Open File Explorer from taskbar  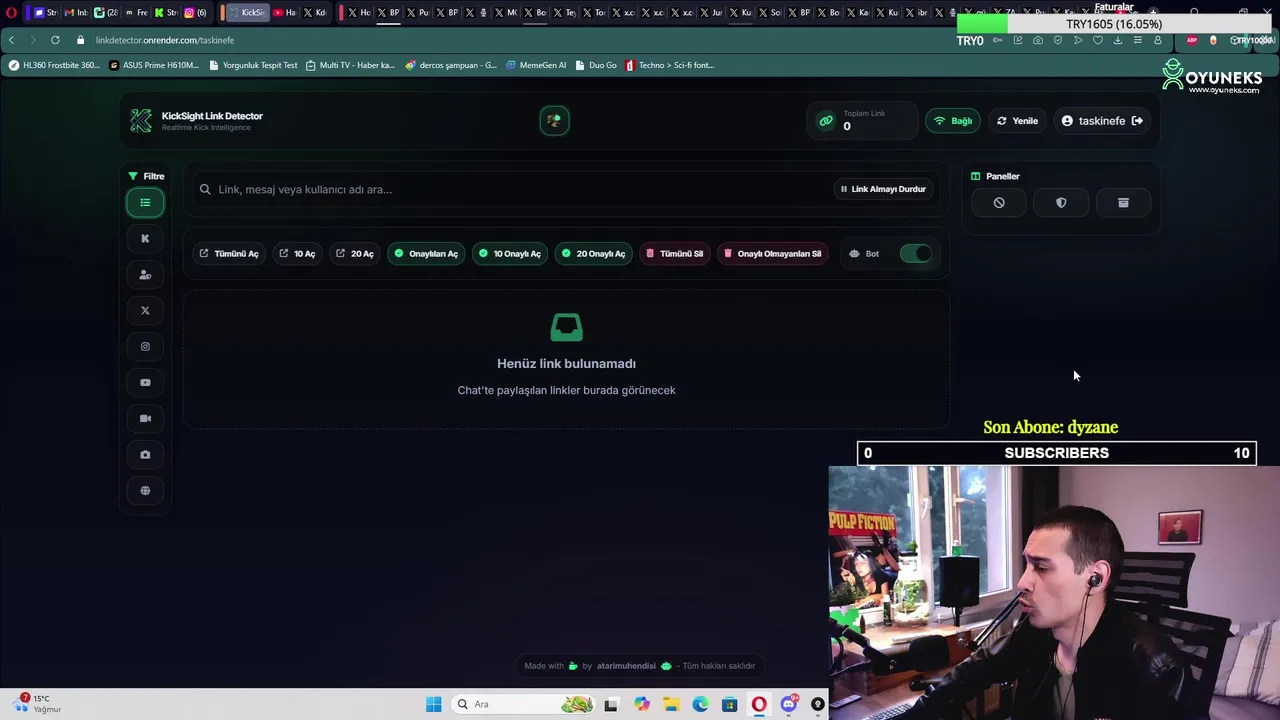pos(671,705)
